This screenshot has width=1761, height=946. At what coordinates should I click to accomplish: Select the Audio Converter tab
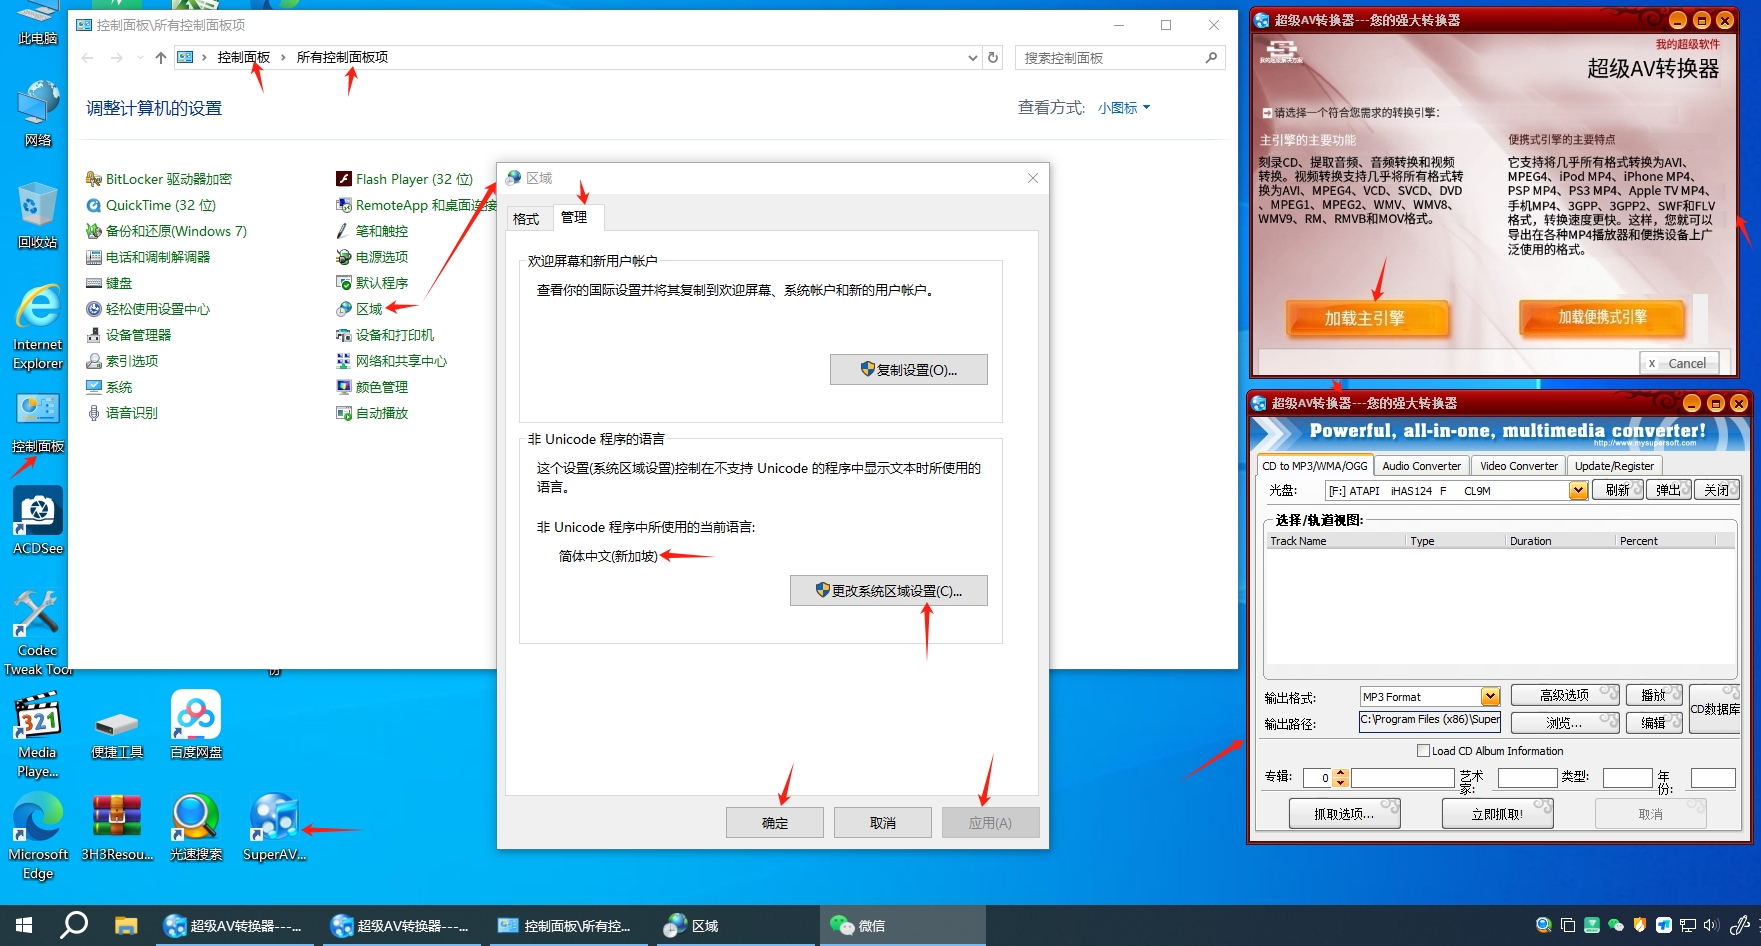[x=1421, y=466]
